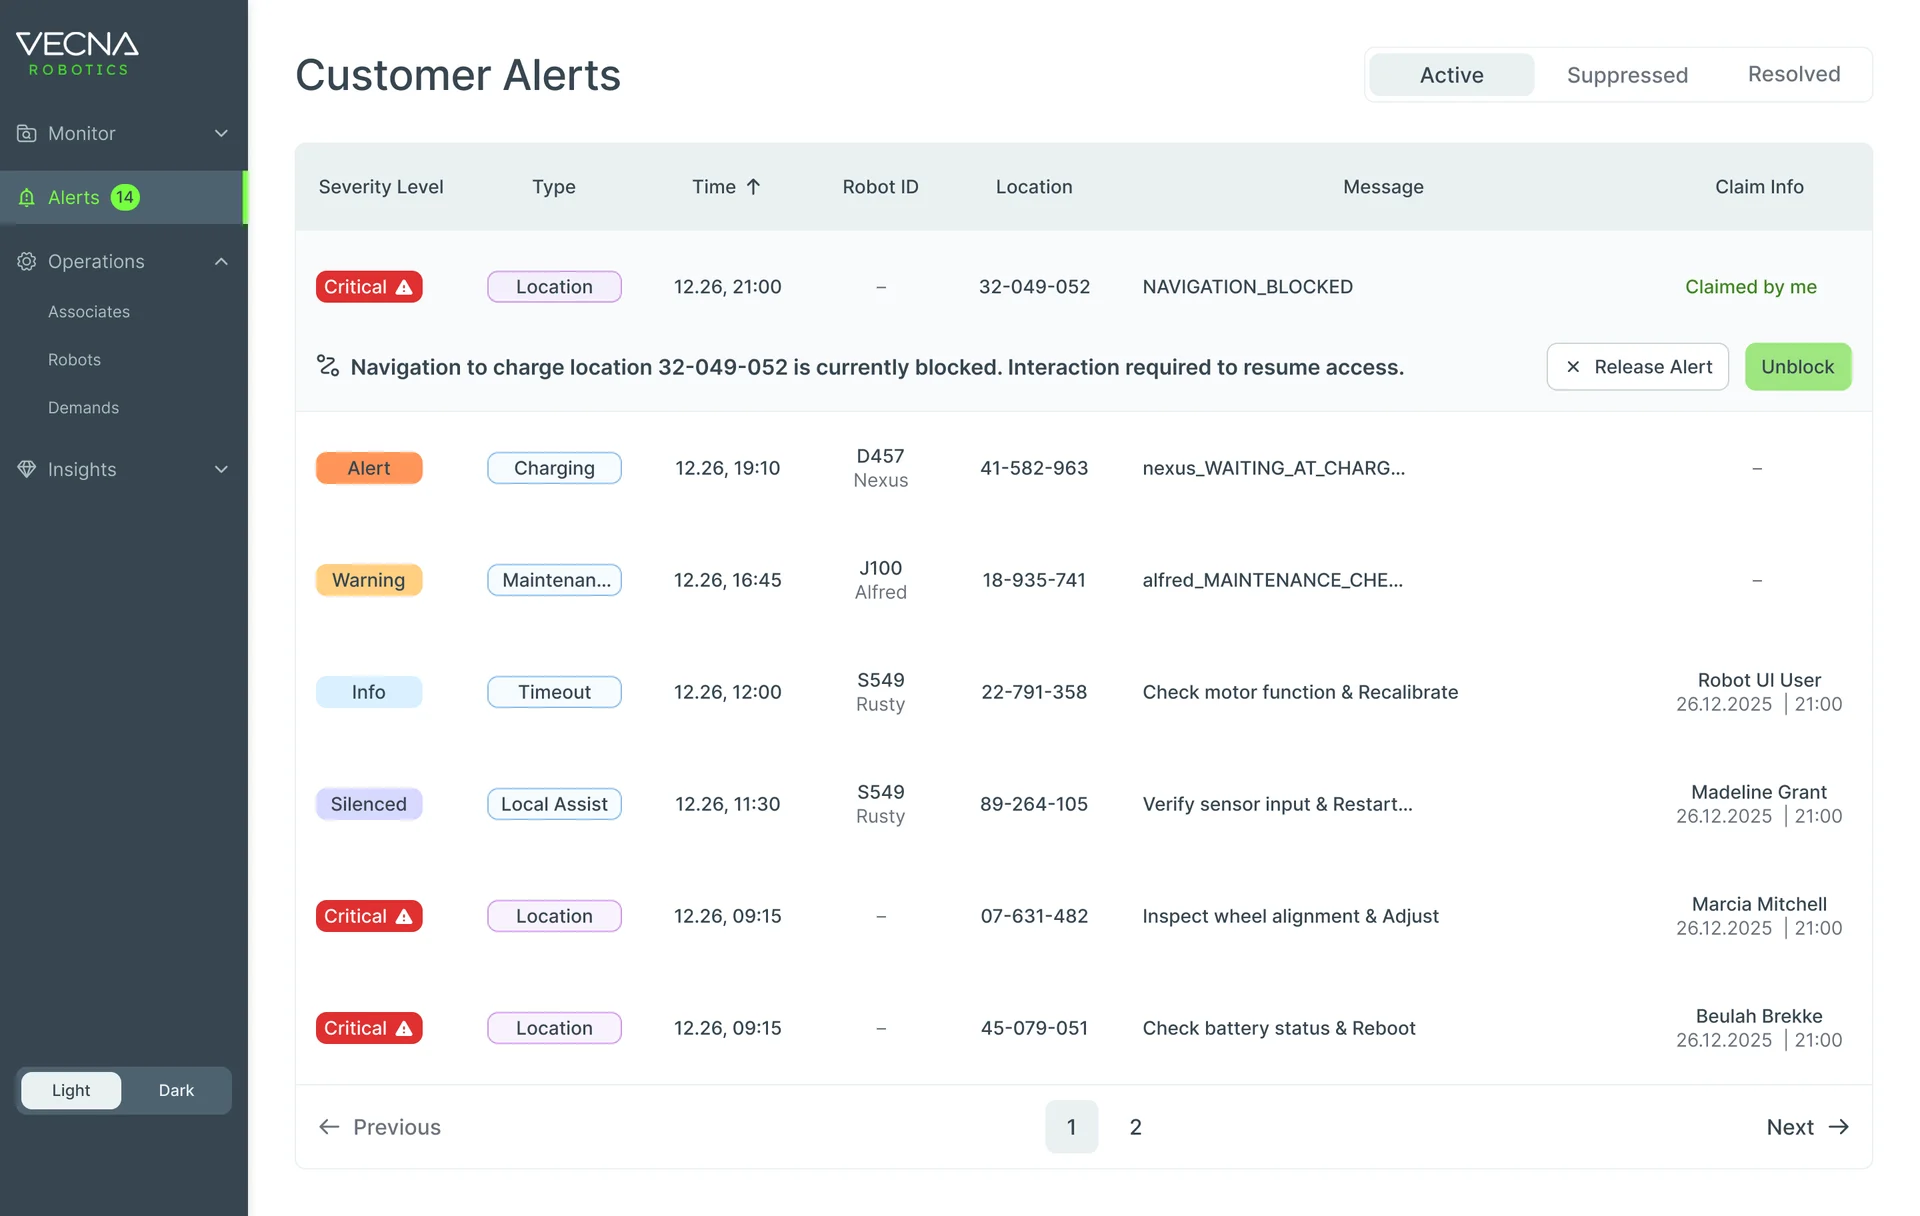Expand the Insights menu chevron
1920x1216 pixels.
point(222,469)
